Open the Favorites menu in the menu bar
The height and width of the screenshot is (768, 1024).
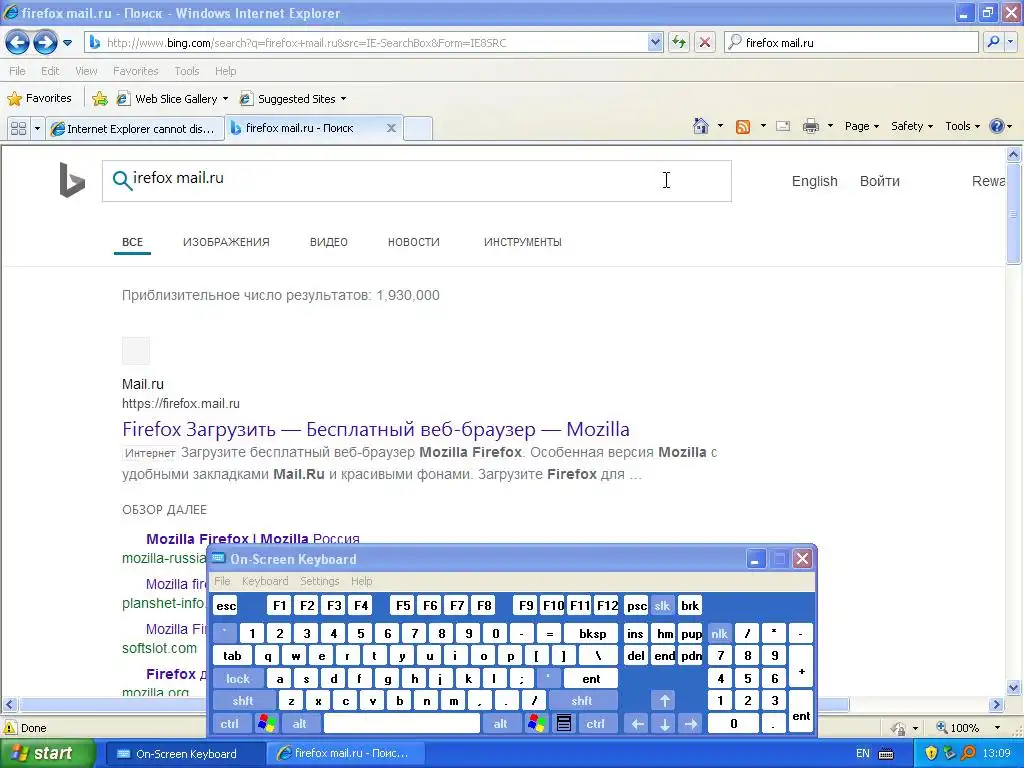pos(136,71)
